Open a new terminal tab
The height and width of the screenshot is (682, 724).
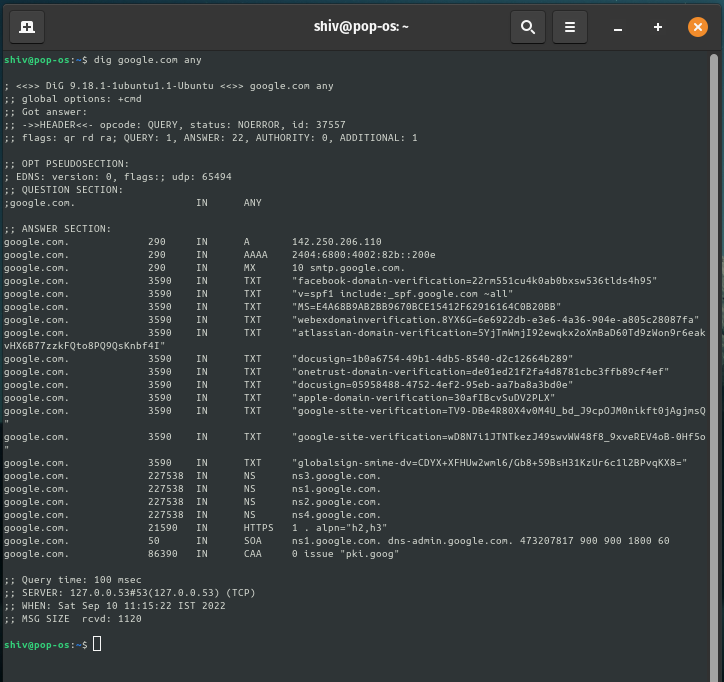click(27, 27)
